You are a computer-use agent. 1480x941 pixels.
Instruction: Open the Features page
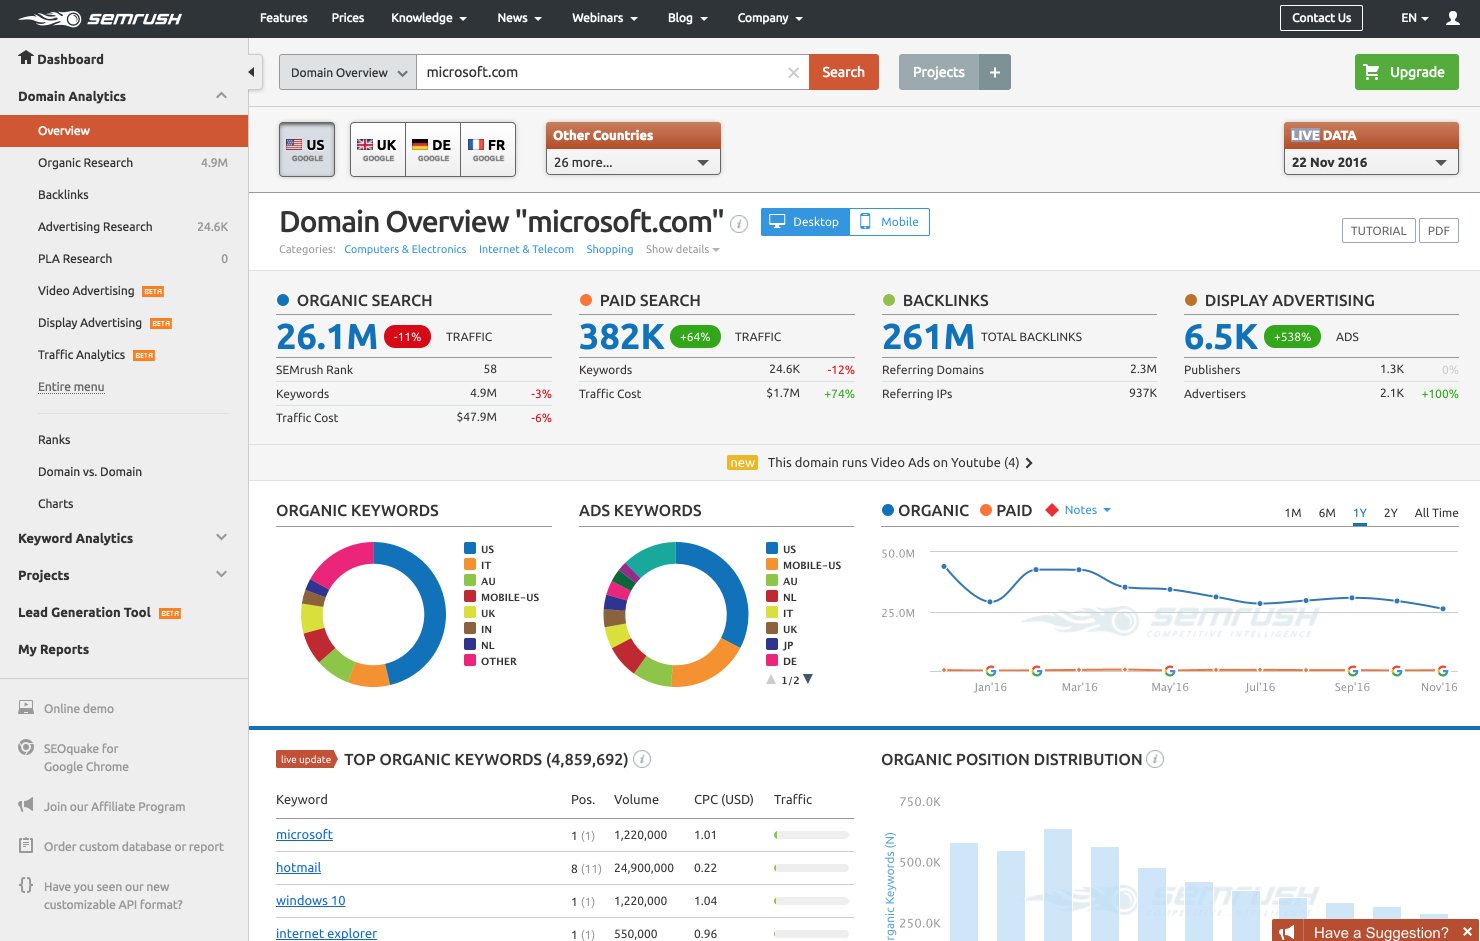click(x=284, y=18)
